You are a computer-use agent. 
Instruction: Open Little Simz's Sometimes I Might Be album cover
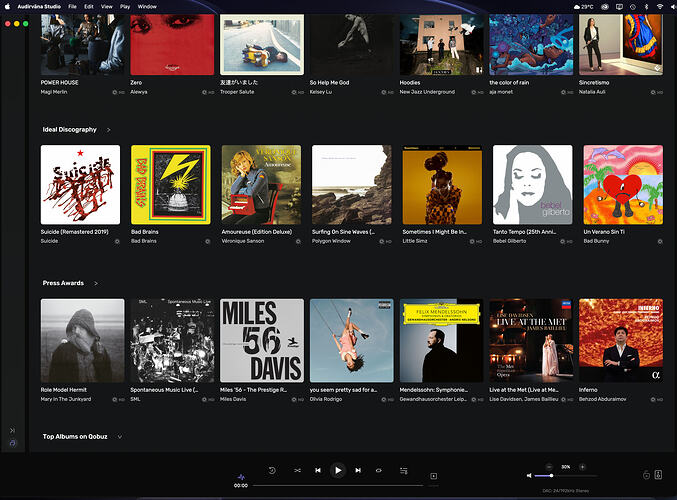[442, 184]
